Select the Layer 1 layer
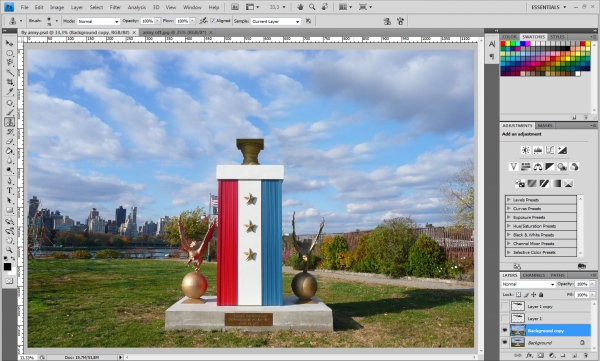Viewport: 600px width, 361px height. click(551, 319)
